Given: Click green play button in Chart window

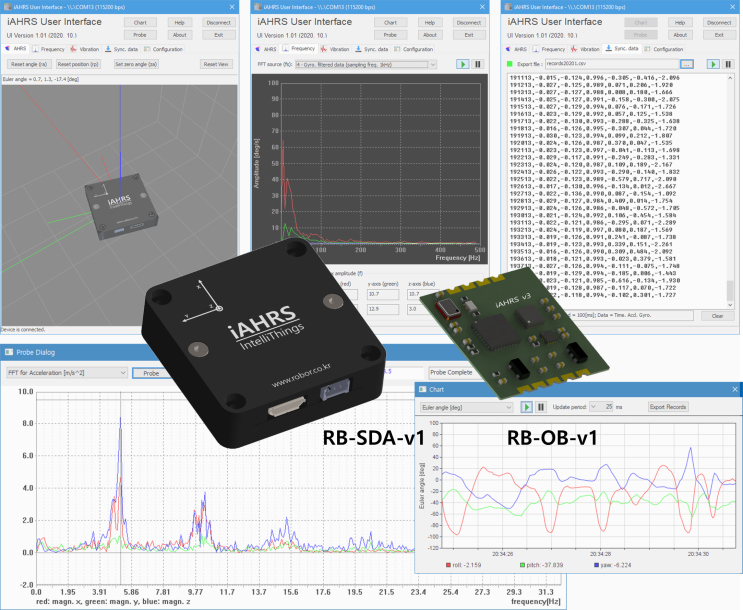Looking at the screenshot, I should (x=526, y=407).
